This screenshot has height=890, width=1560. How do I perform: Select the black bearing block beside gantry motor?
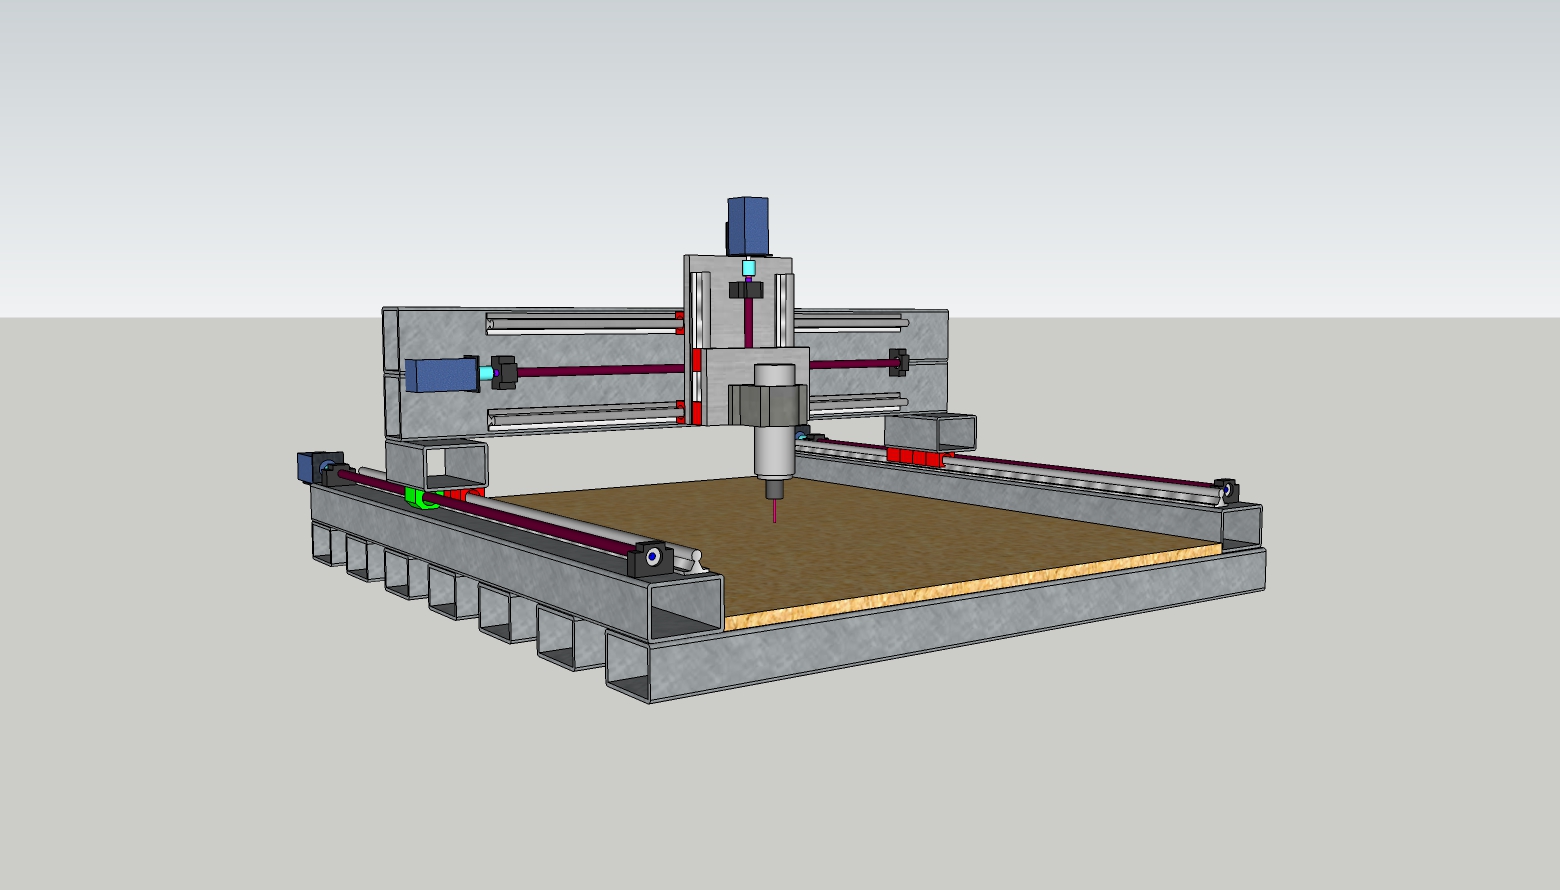tap(503, 372)
